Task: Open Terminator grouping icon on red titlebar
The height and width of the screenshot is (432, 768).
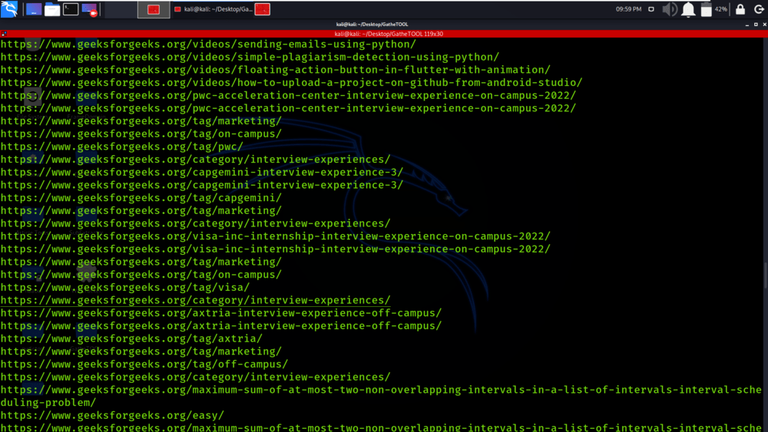Action: click(x=4, y=34)
